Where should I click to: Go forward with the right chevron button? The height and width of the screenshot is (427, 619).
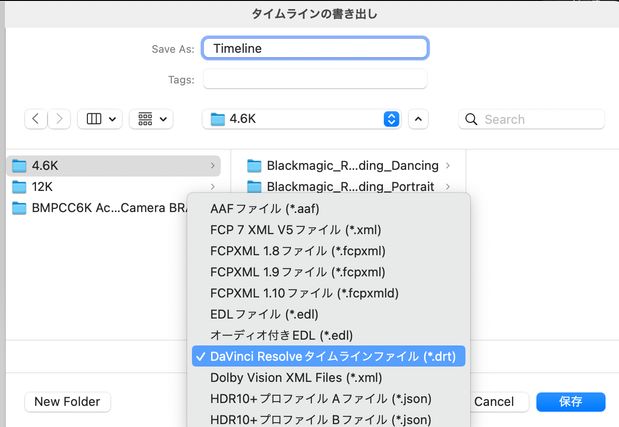point(59,119)
